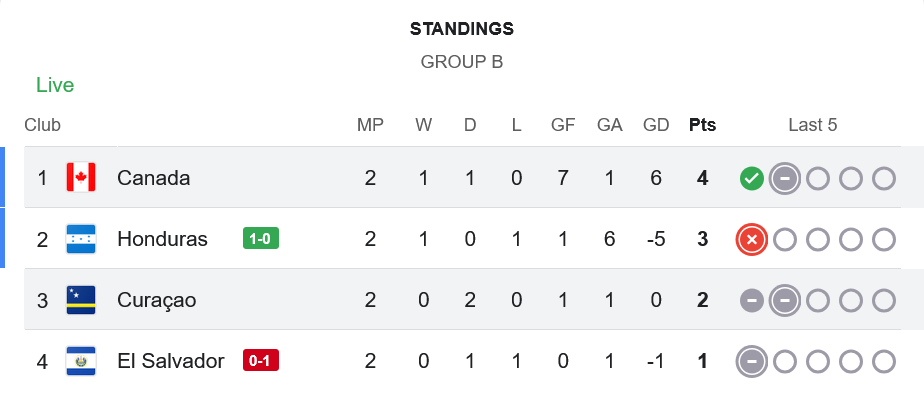Open Honduras' live 1-0 score badge
924x408 pixels.
point(260,239)
